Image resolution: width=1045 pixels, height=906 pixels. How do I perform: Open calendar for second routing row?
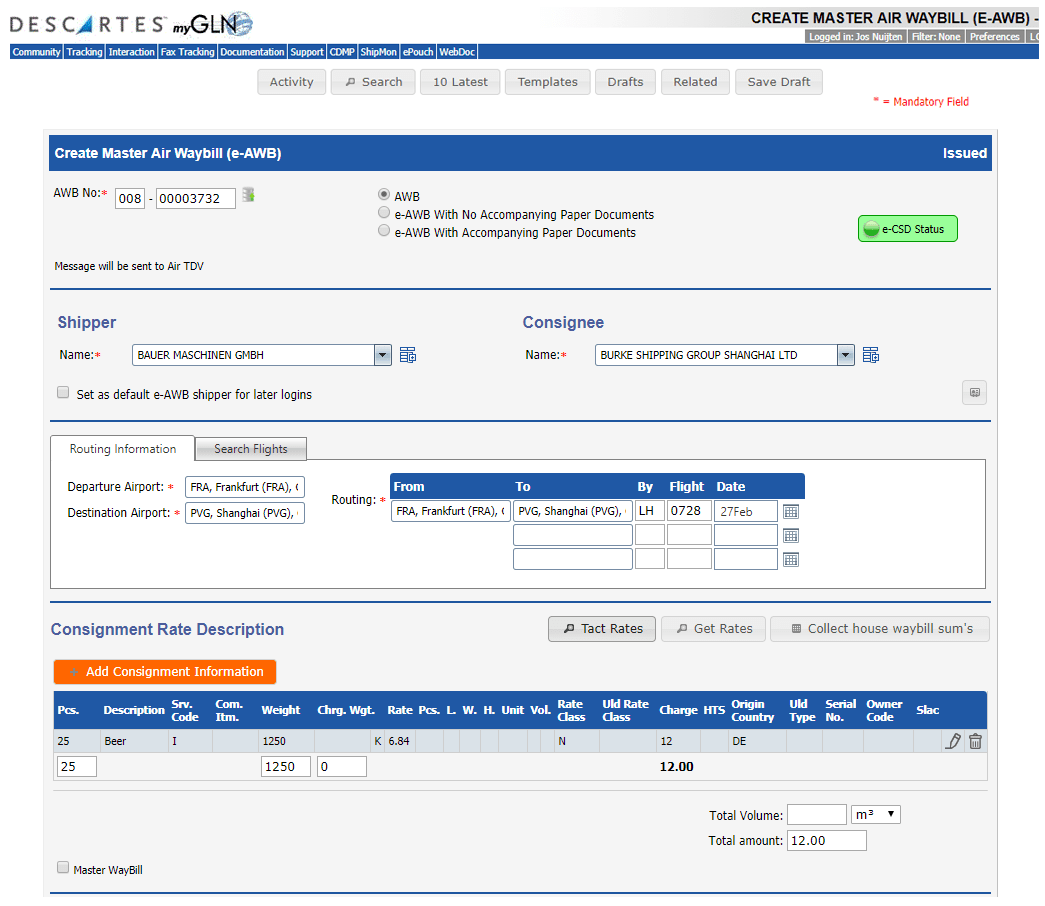(x=791, y=535)
